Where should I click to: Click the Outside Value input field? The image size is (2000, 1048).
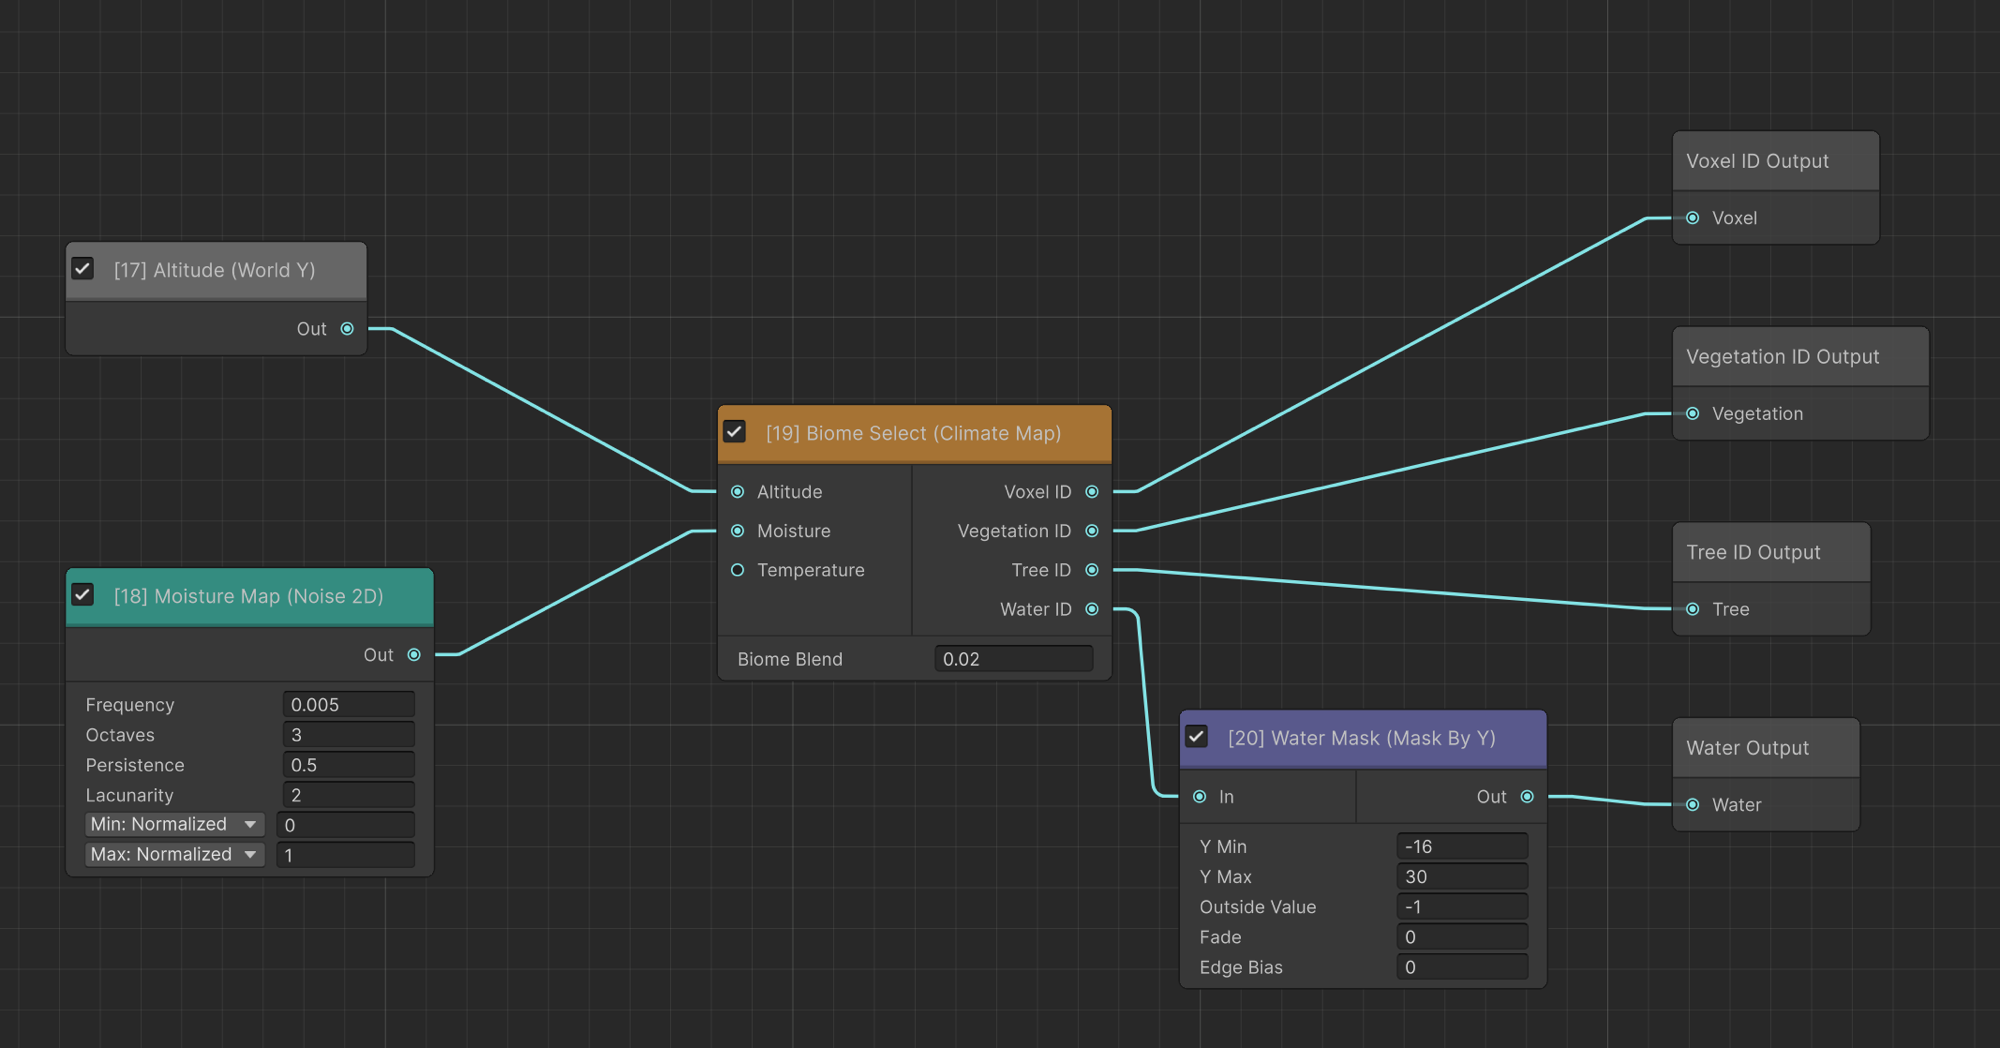(x=1462, y=907)
